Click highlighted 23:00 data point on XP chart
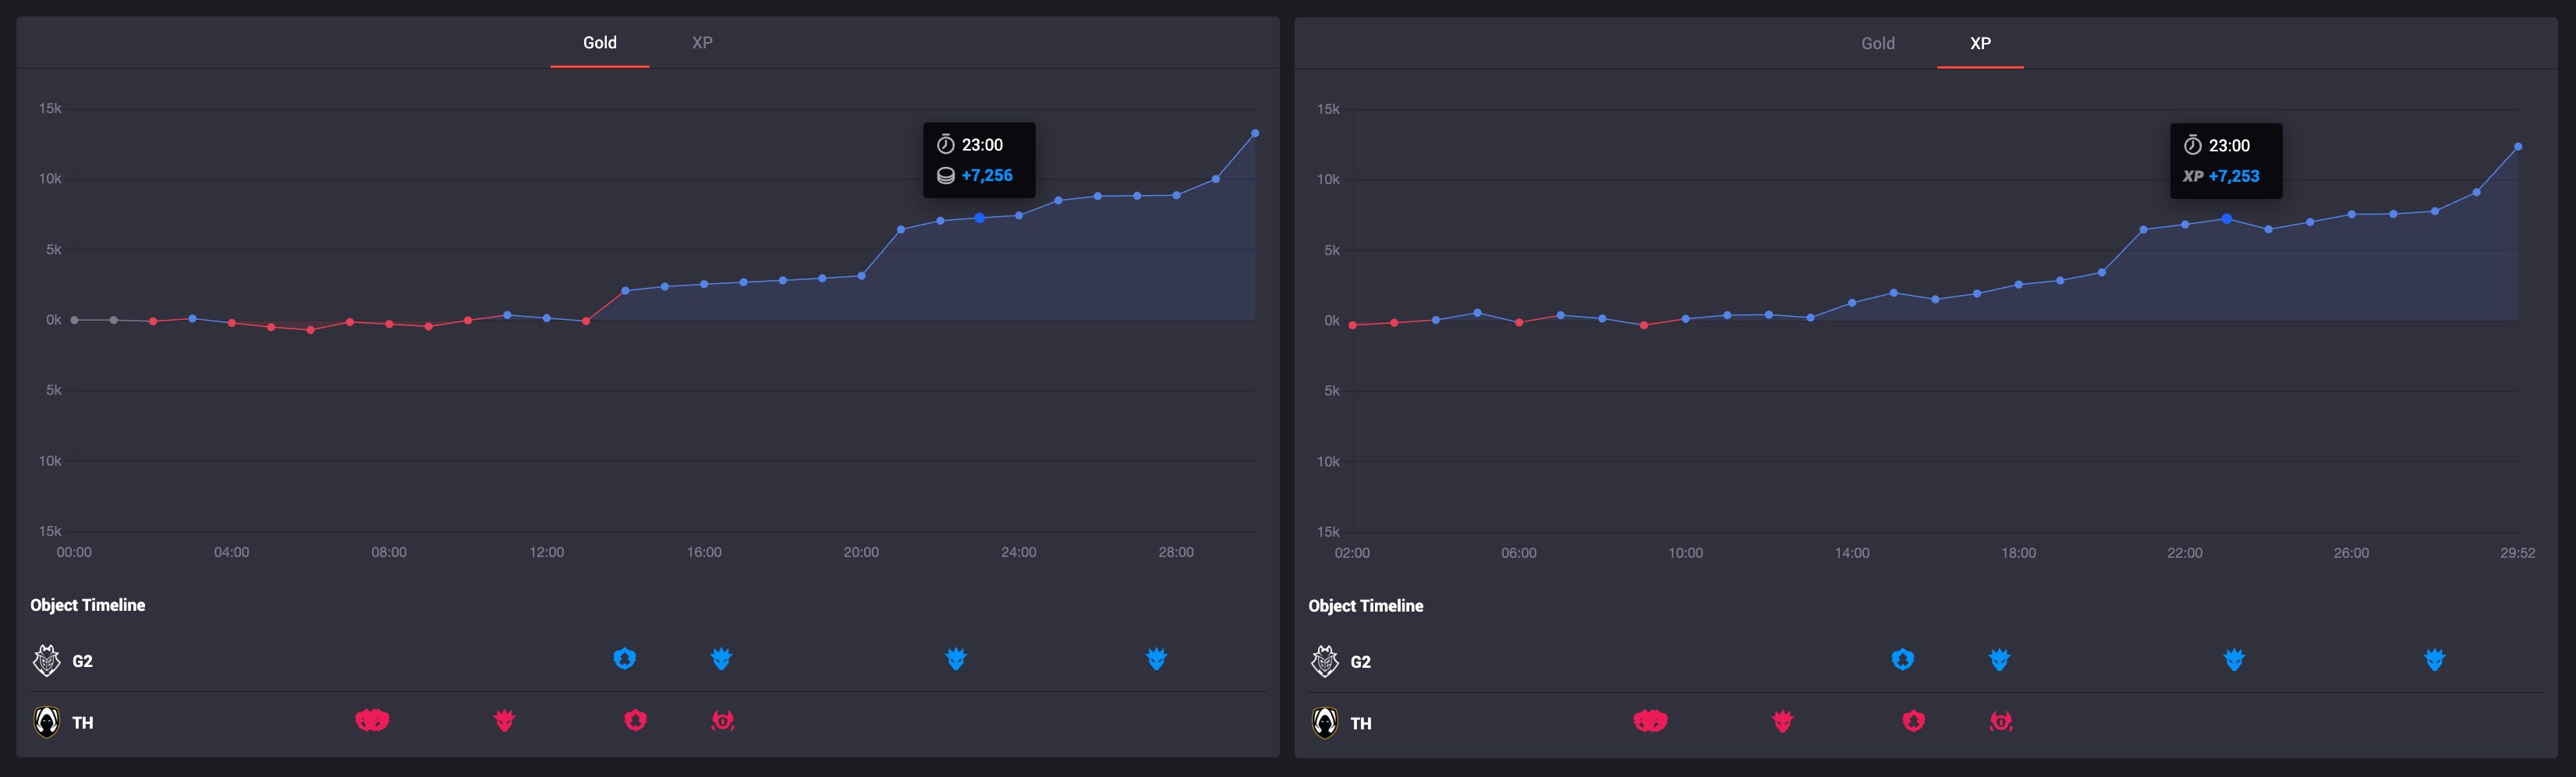Viewport: 2576px width, 777px height. (2226, 219)
